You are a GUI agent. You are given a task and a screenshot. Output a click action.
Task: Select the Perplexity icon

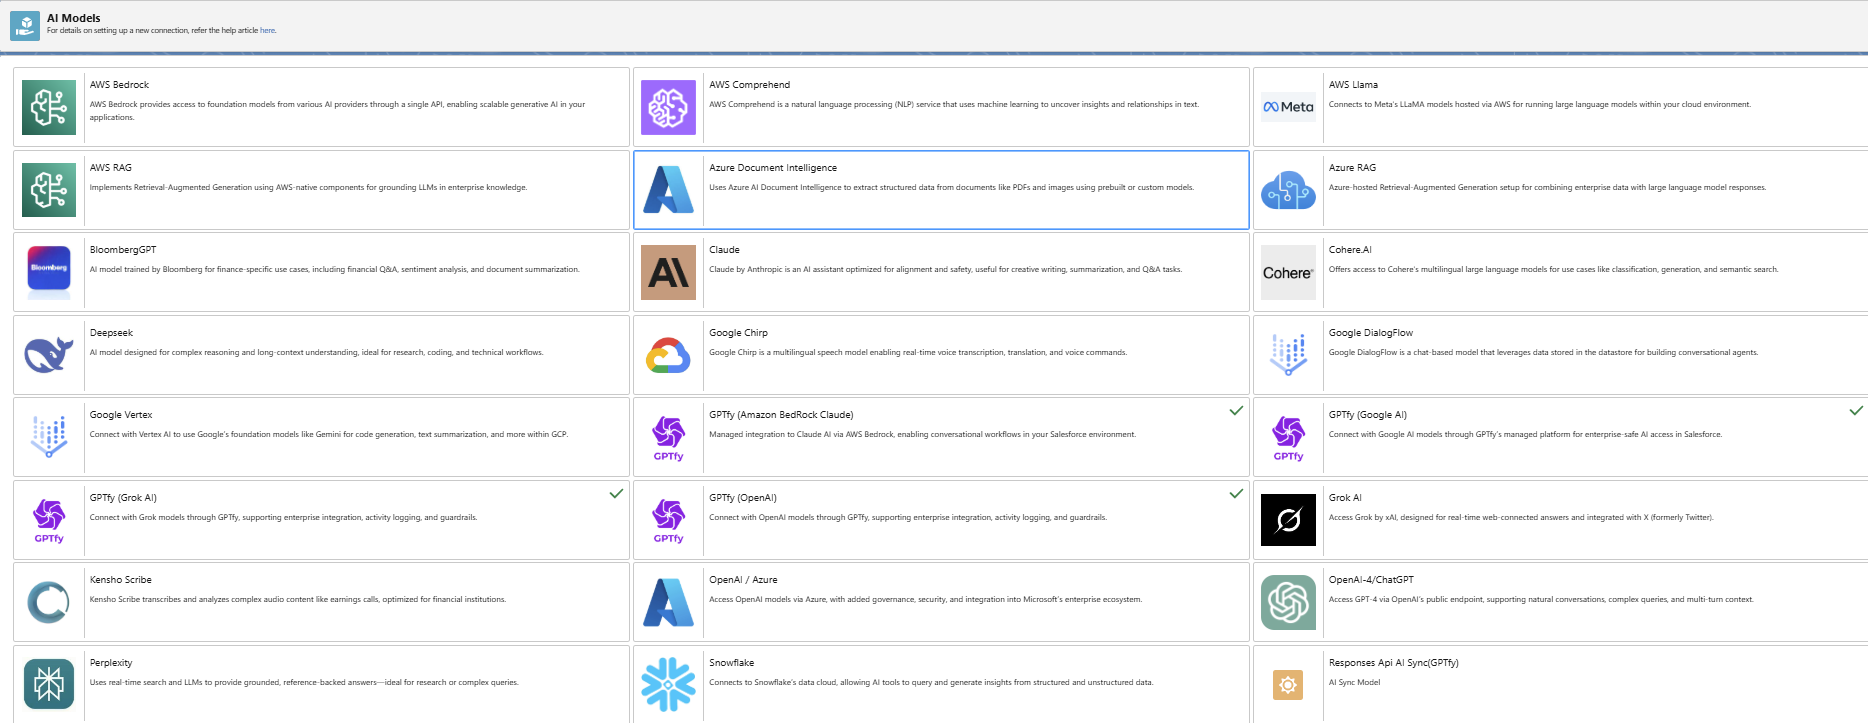point(49,685)
